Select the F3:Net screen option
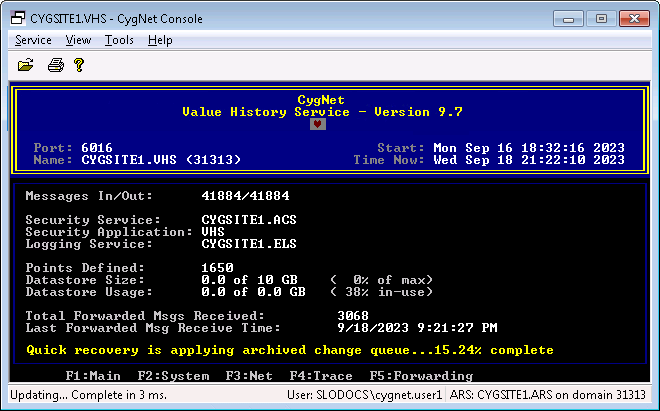660x411 pixels. tap(249, 376)
